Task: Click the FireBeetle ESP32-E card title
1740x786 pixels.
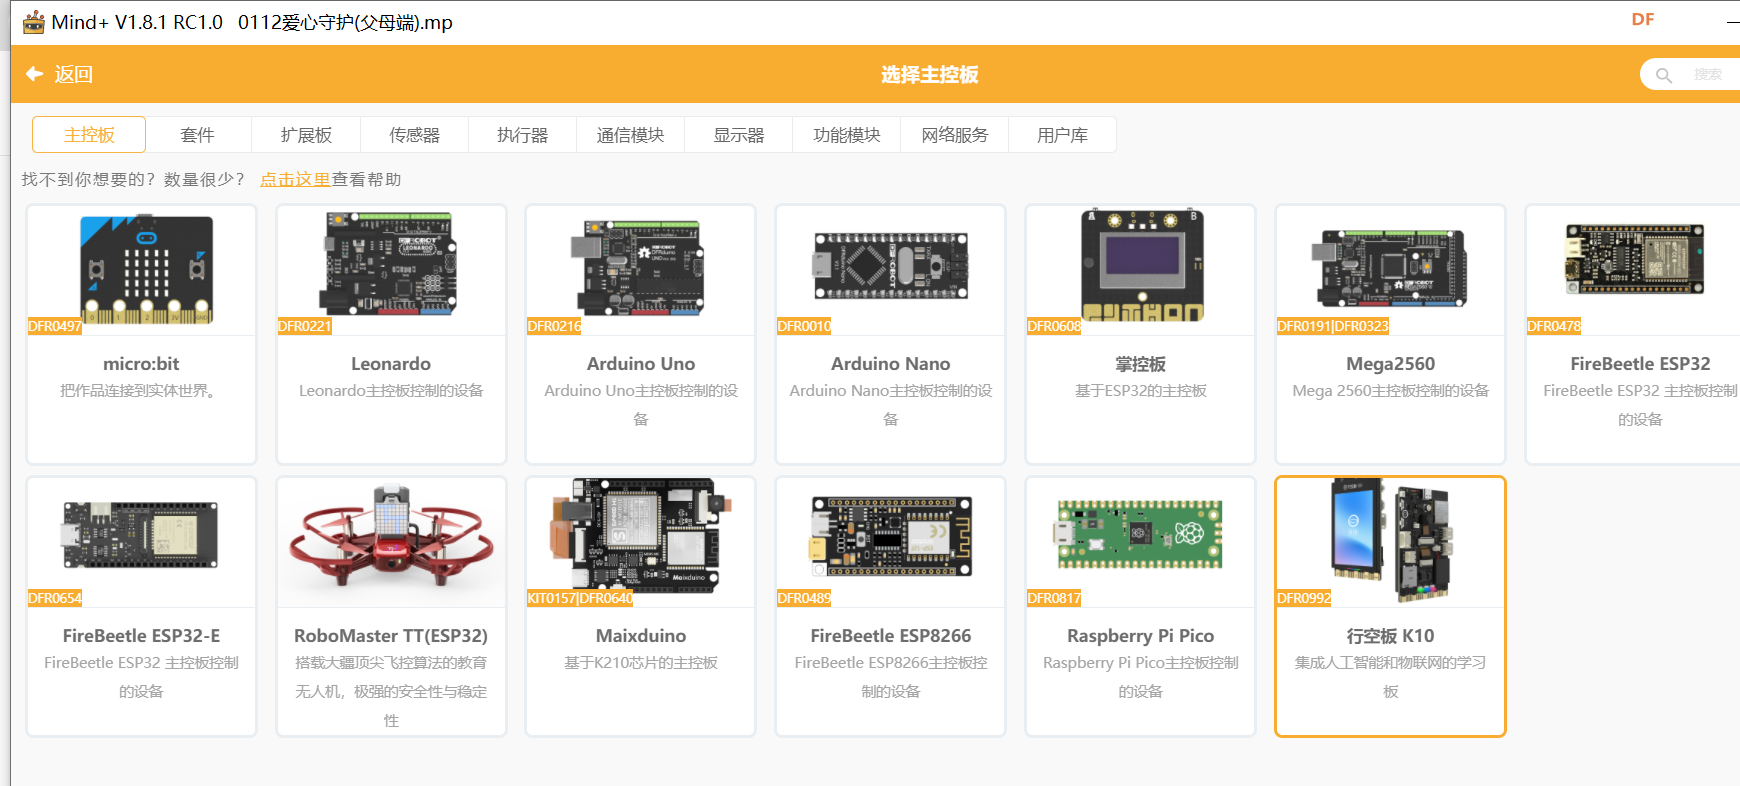Action: click(x=141, y=636)
